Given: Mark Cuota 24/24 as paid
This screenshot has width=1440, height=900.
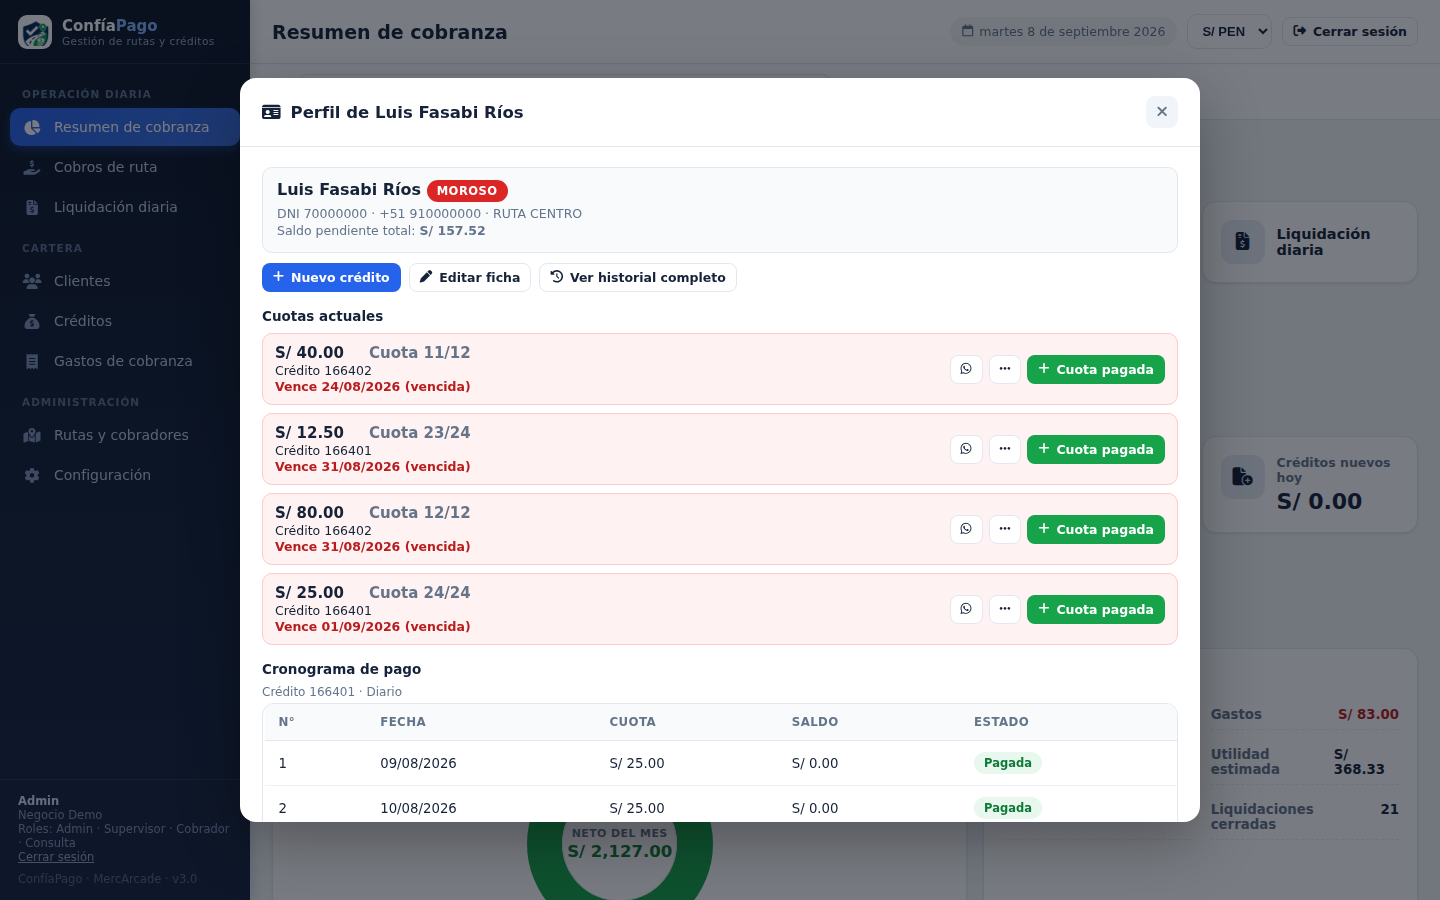Looking at the screenshot, I should [1096, 609].
